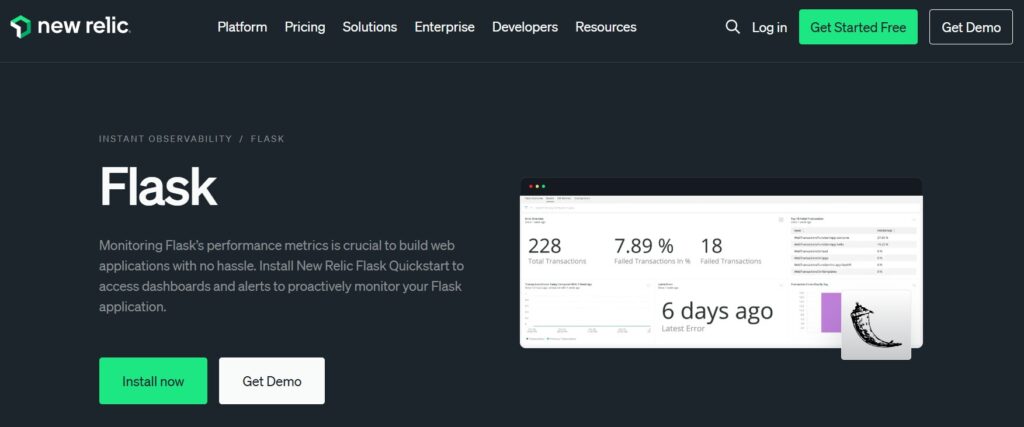Expand the Solutions menu

tap(370, 27)
